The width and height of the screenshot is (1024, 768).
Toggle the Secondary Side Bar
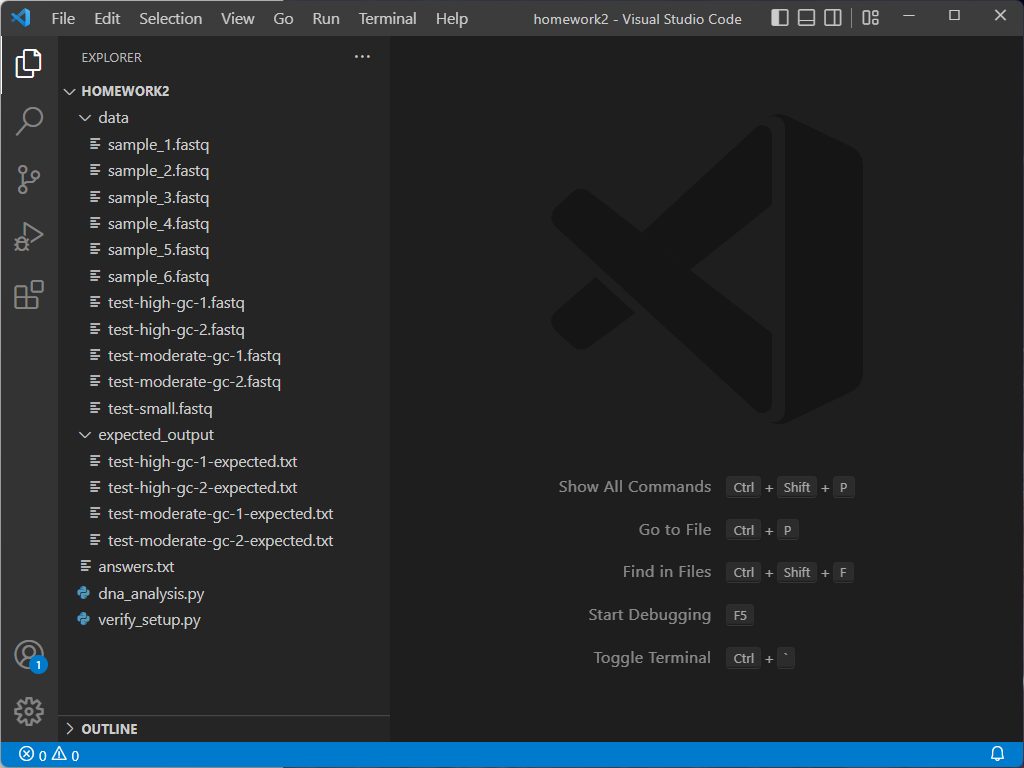coord(833,17)
